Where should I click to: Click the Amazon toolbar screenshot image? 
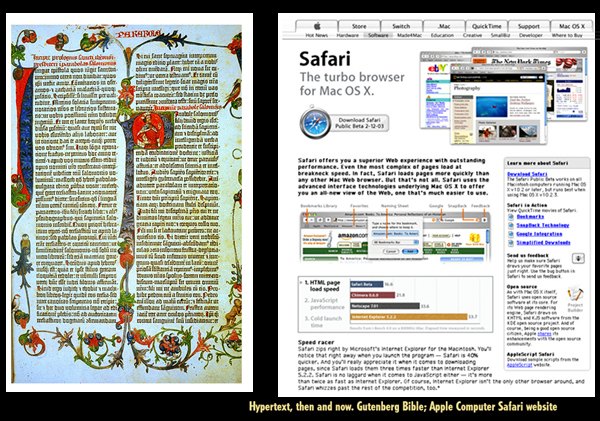[395, 238]
